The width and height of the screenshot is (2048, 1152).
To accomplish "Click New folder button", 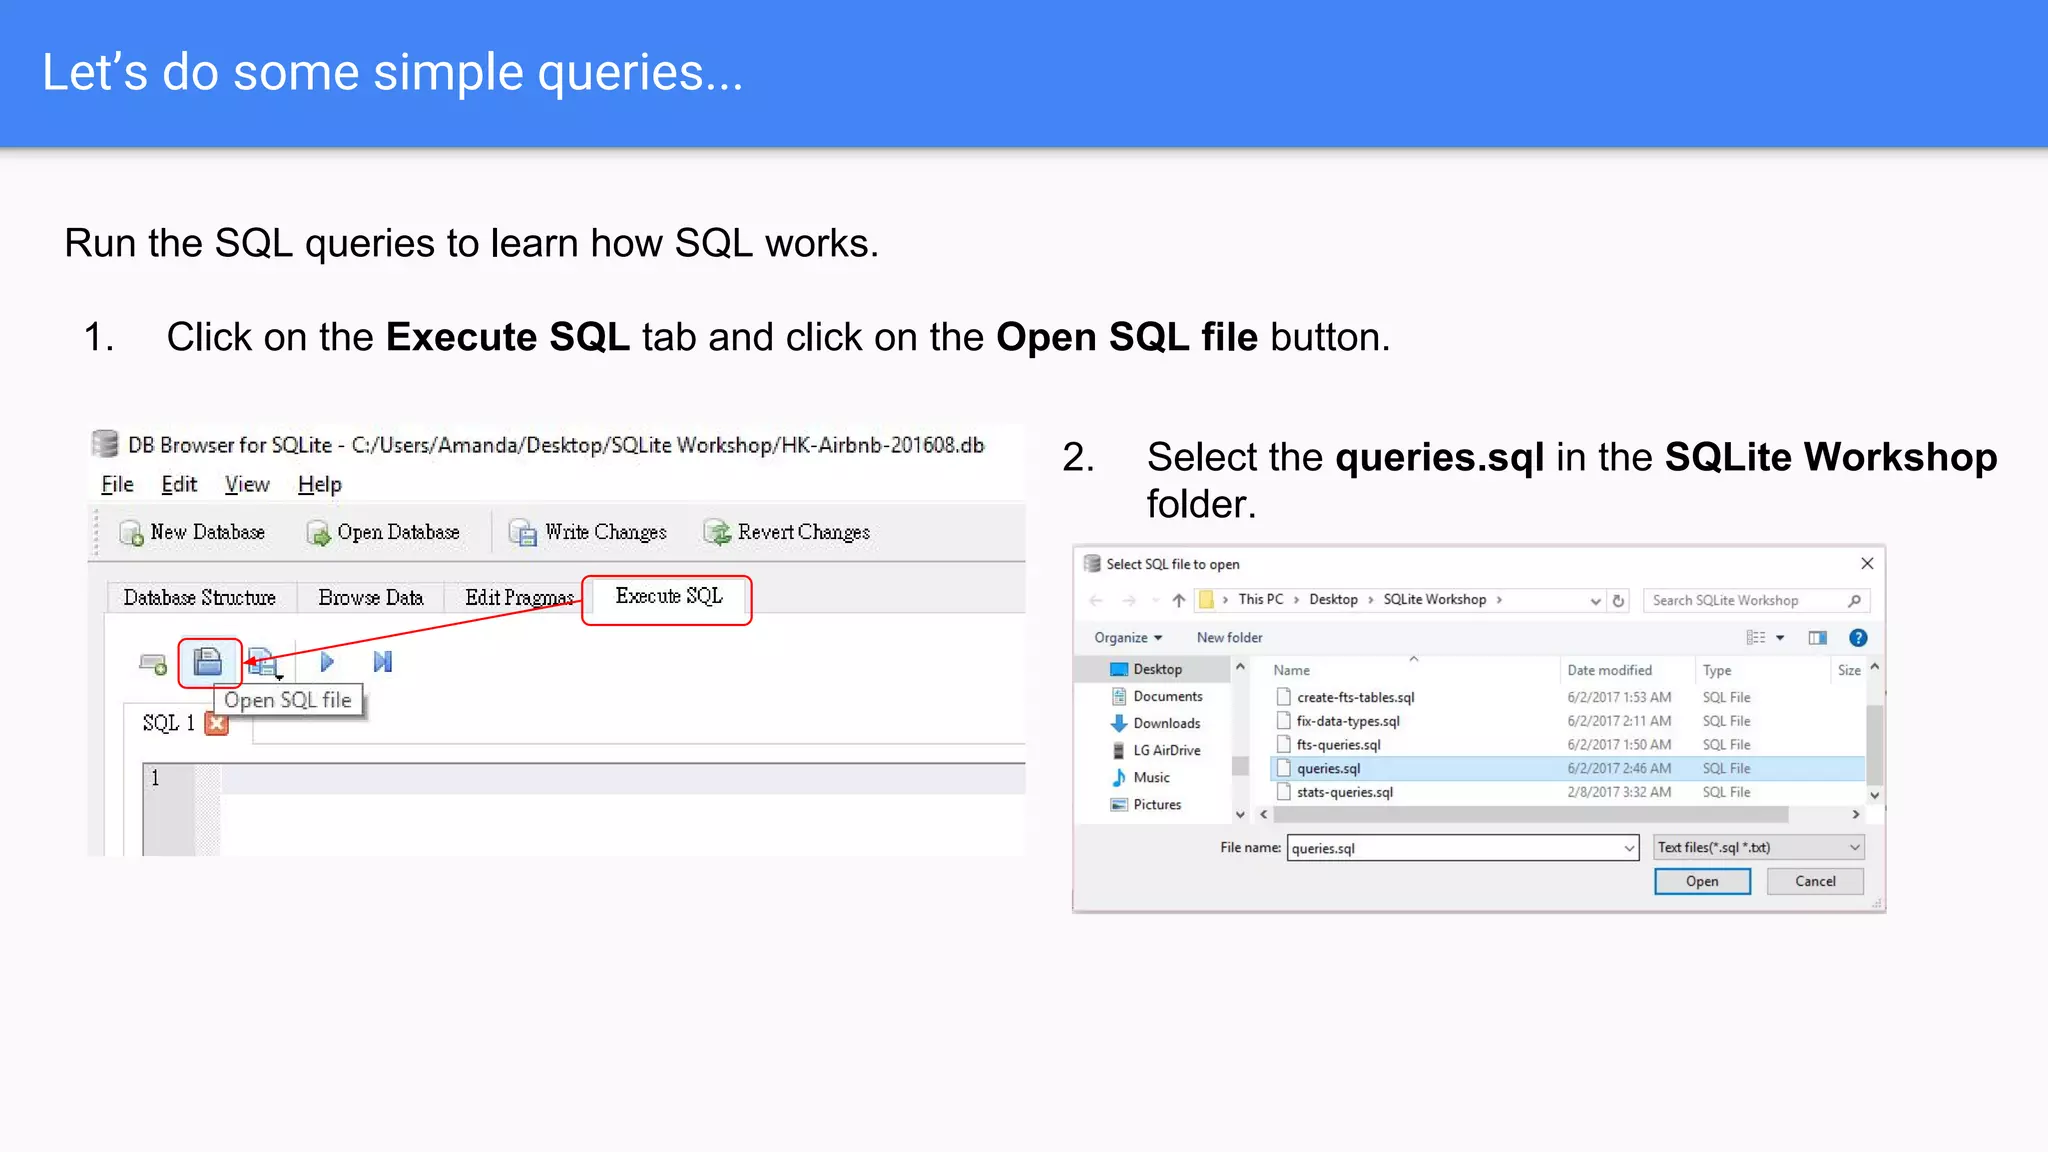I will tap(1229, 637).
